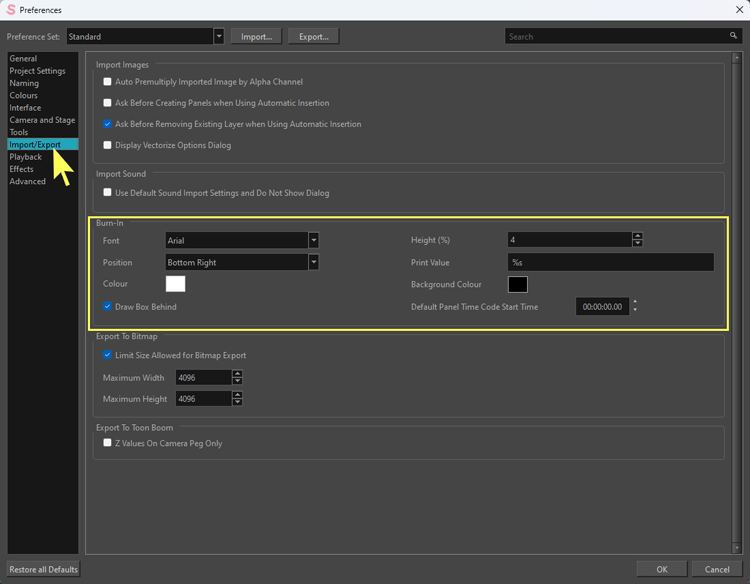Open Camera and Stage preferences
Viewport: 750px width, 584px height.
pos(42,120)
